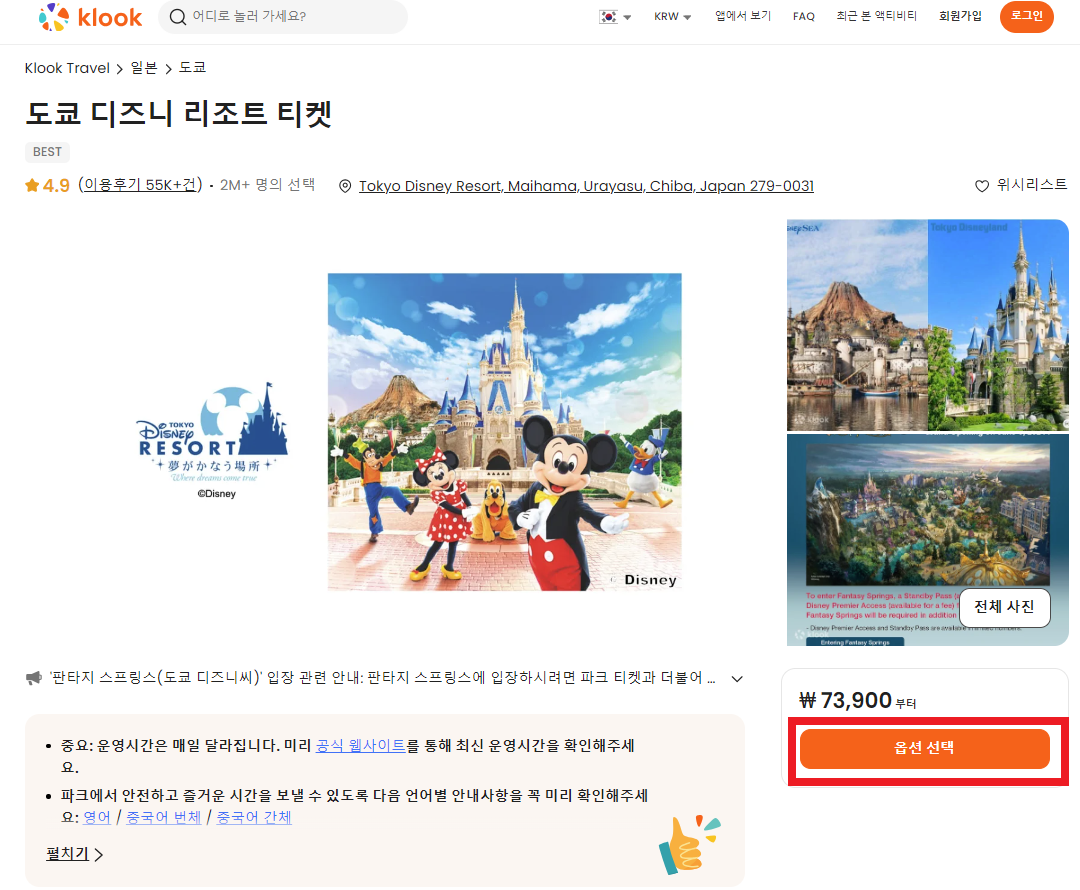Open the main Mickey Mouse castle photo
Image resolution: width=1080 pixels, height=890 pixels.
[x=504, y=432]
